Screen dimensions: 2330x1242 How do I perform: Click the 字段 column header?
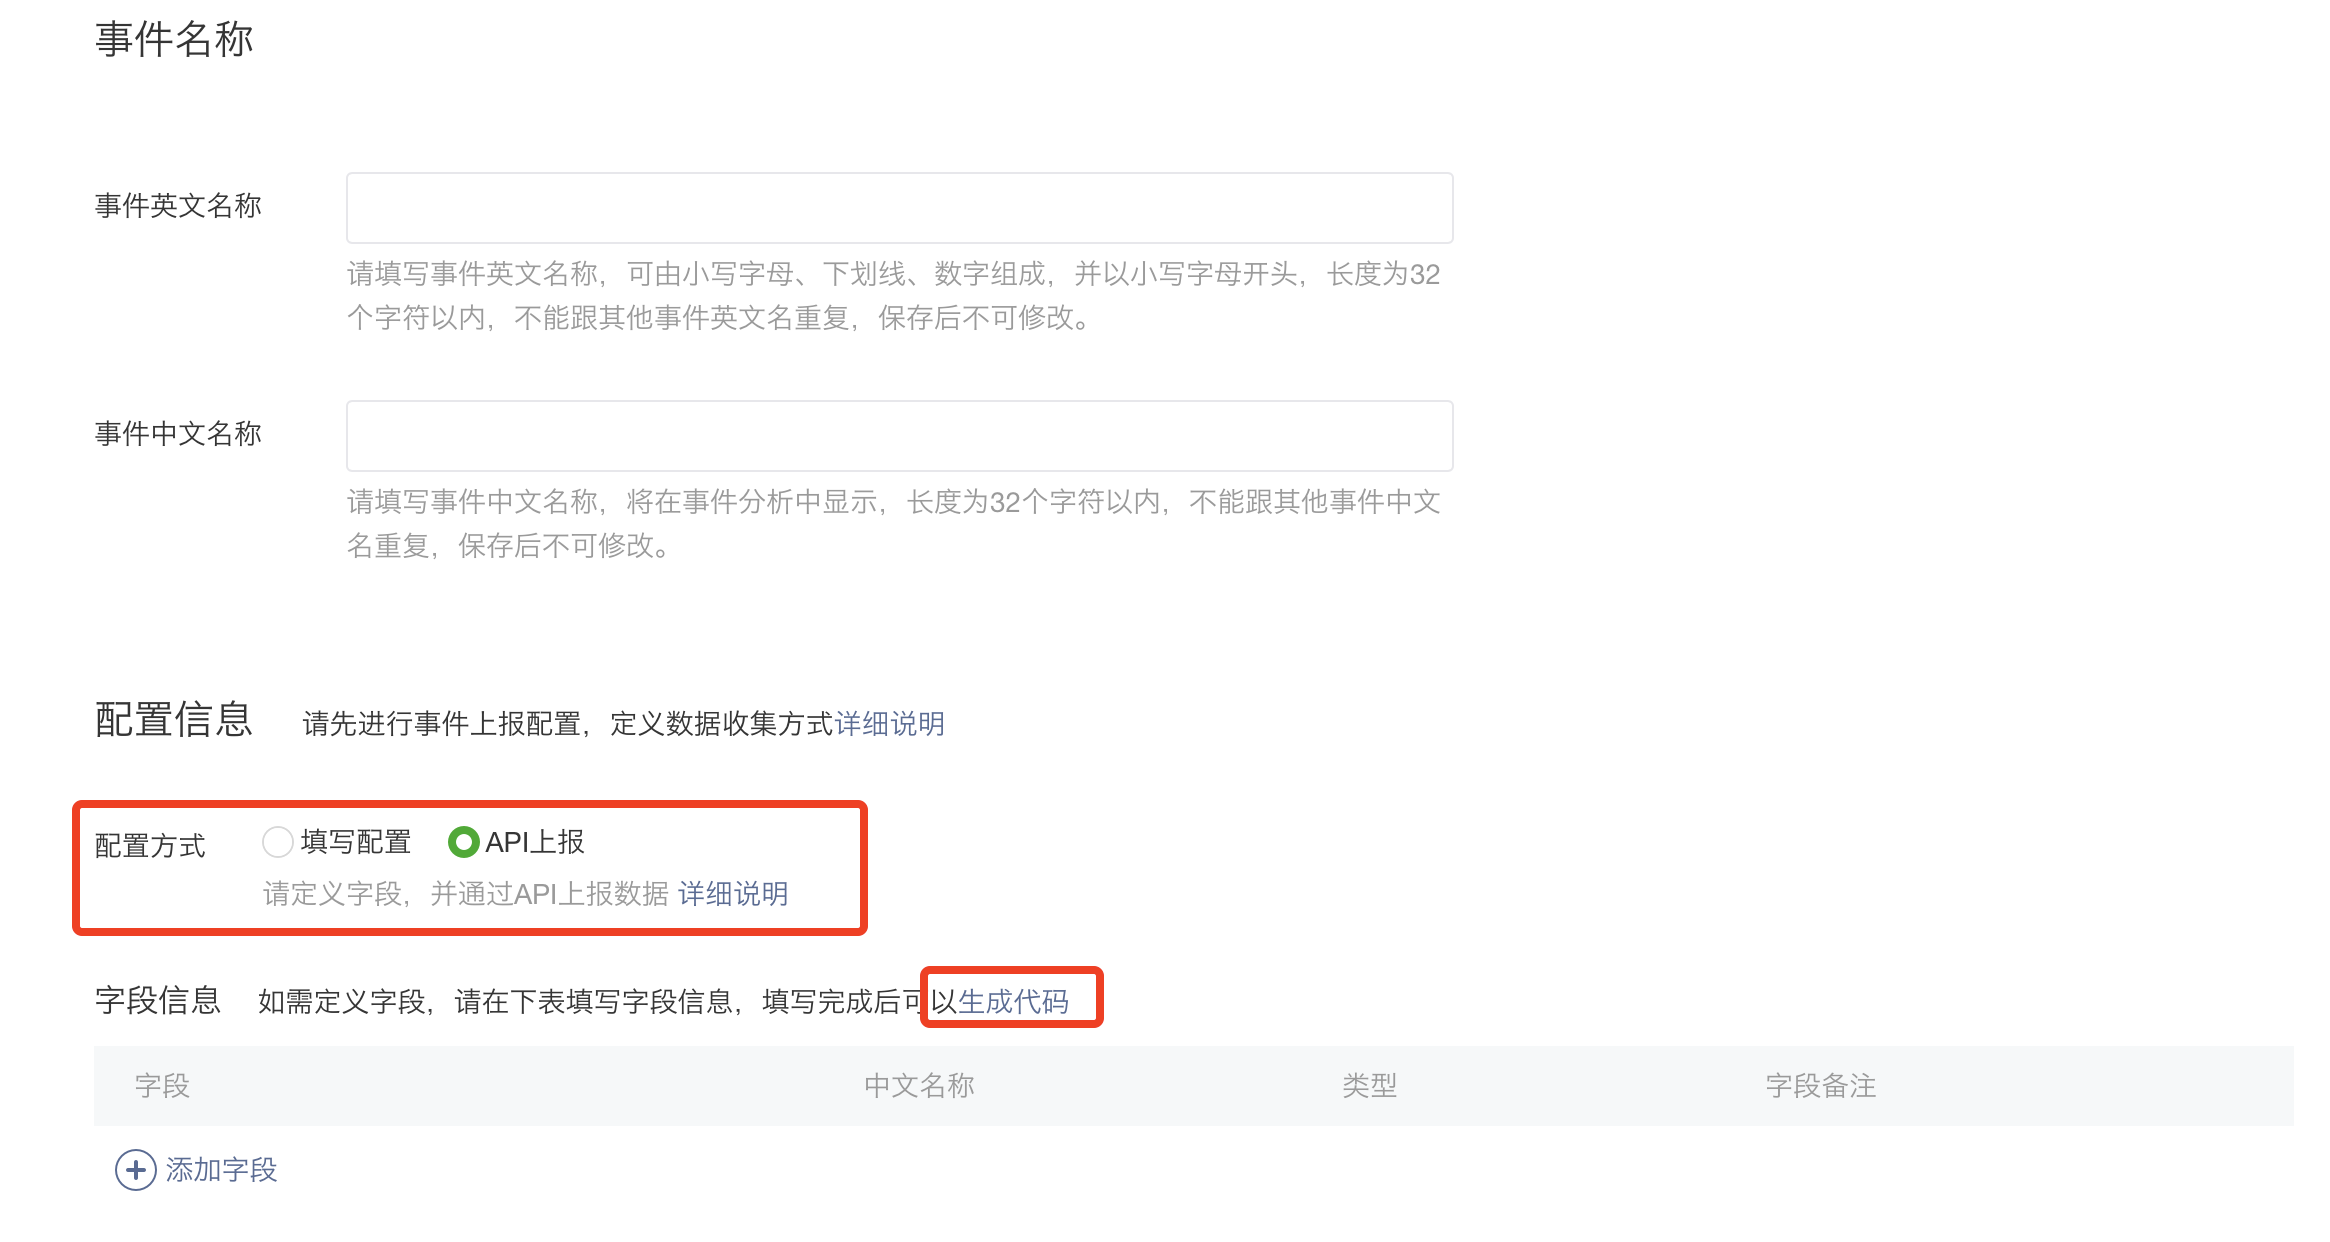(x=162, y=1086)
